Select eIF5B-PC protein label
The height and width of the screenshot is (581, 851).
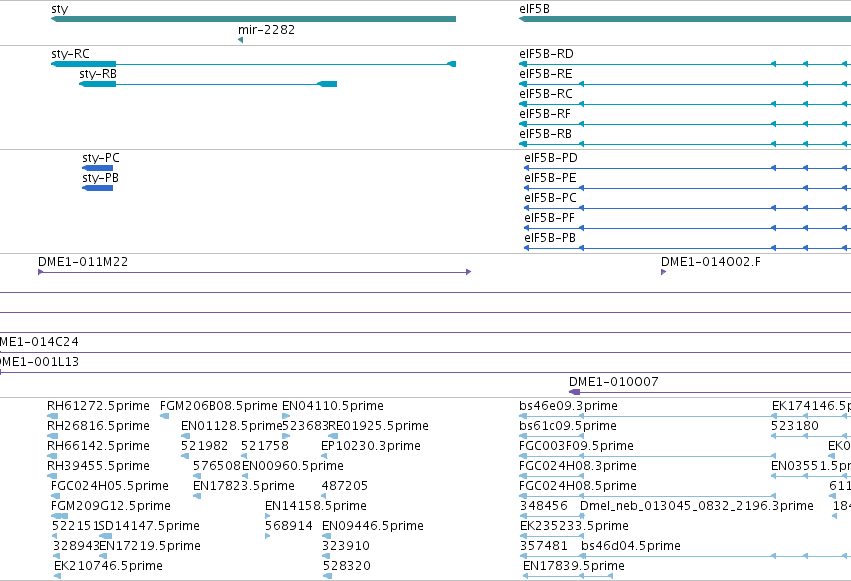(550, 198)
